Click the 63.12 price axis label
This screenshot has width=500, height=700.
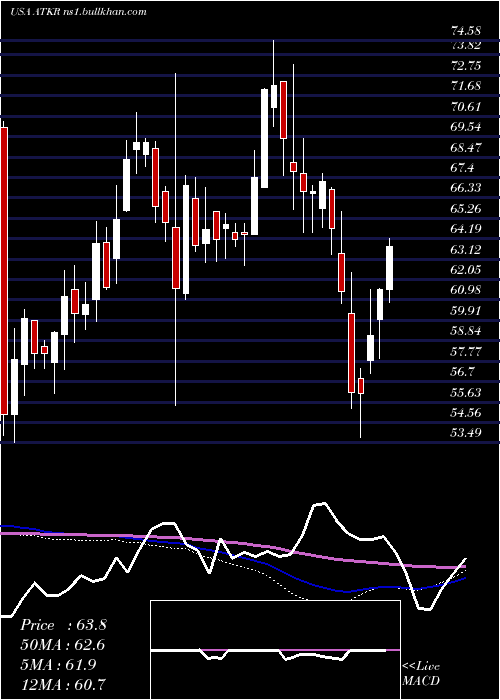click(466, 249)
